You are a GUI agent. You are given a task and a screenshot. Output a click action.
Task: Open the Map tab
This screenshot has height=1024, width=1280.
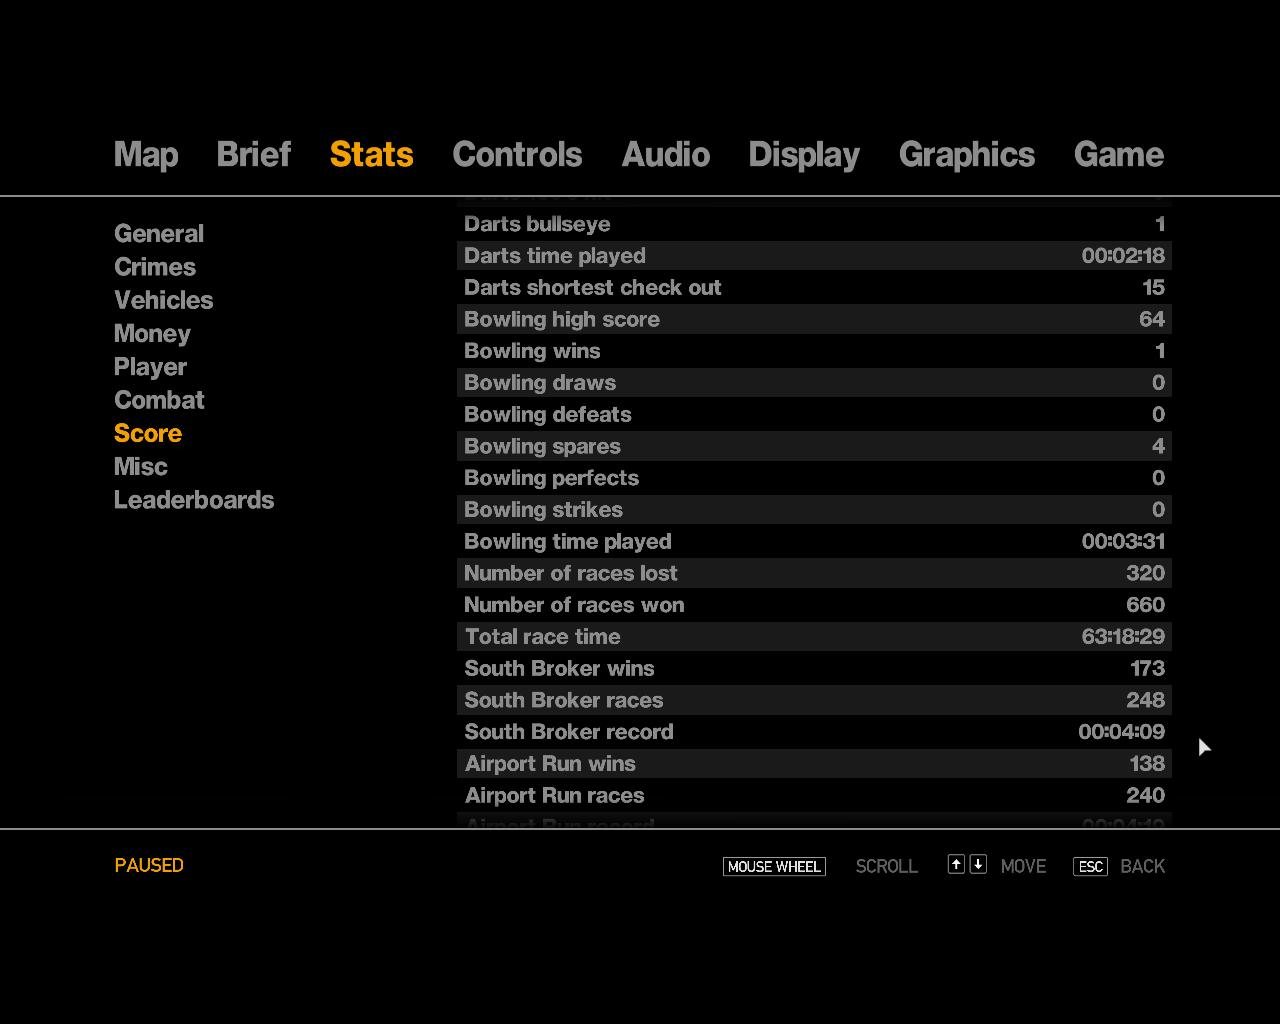click(146, 155)
